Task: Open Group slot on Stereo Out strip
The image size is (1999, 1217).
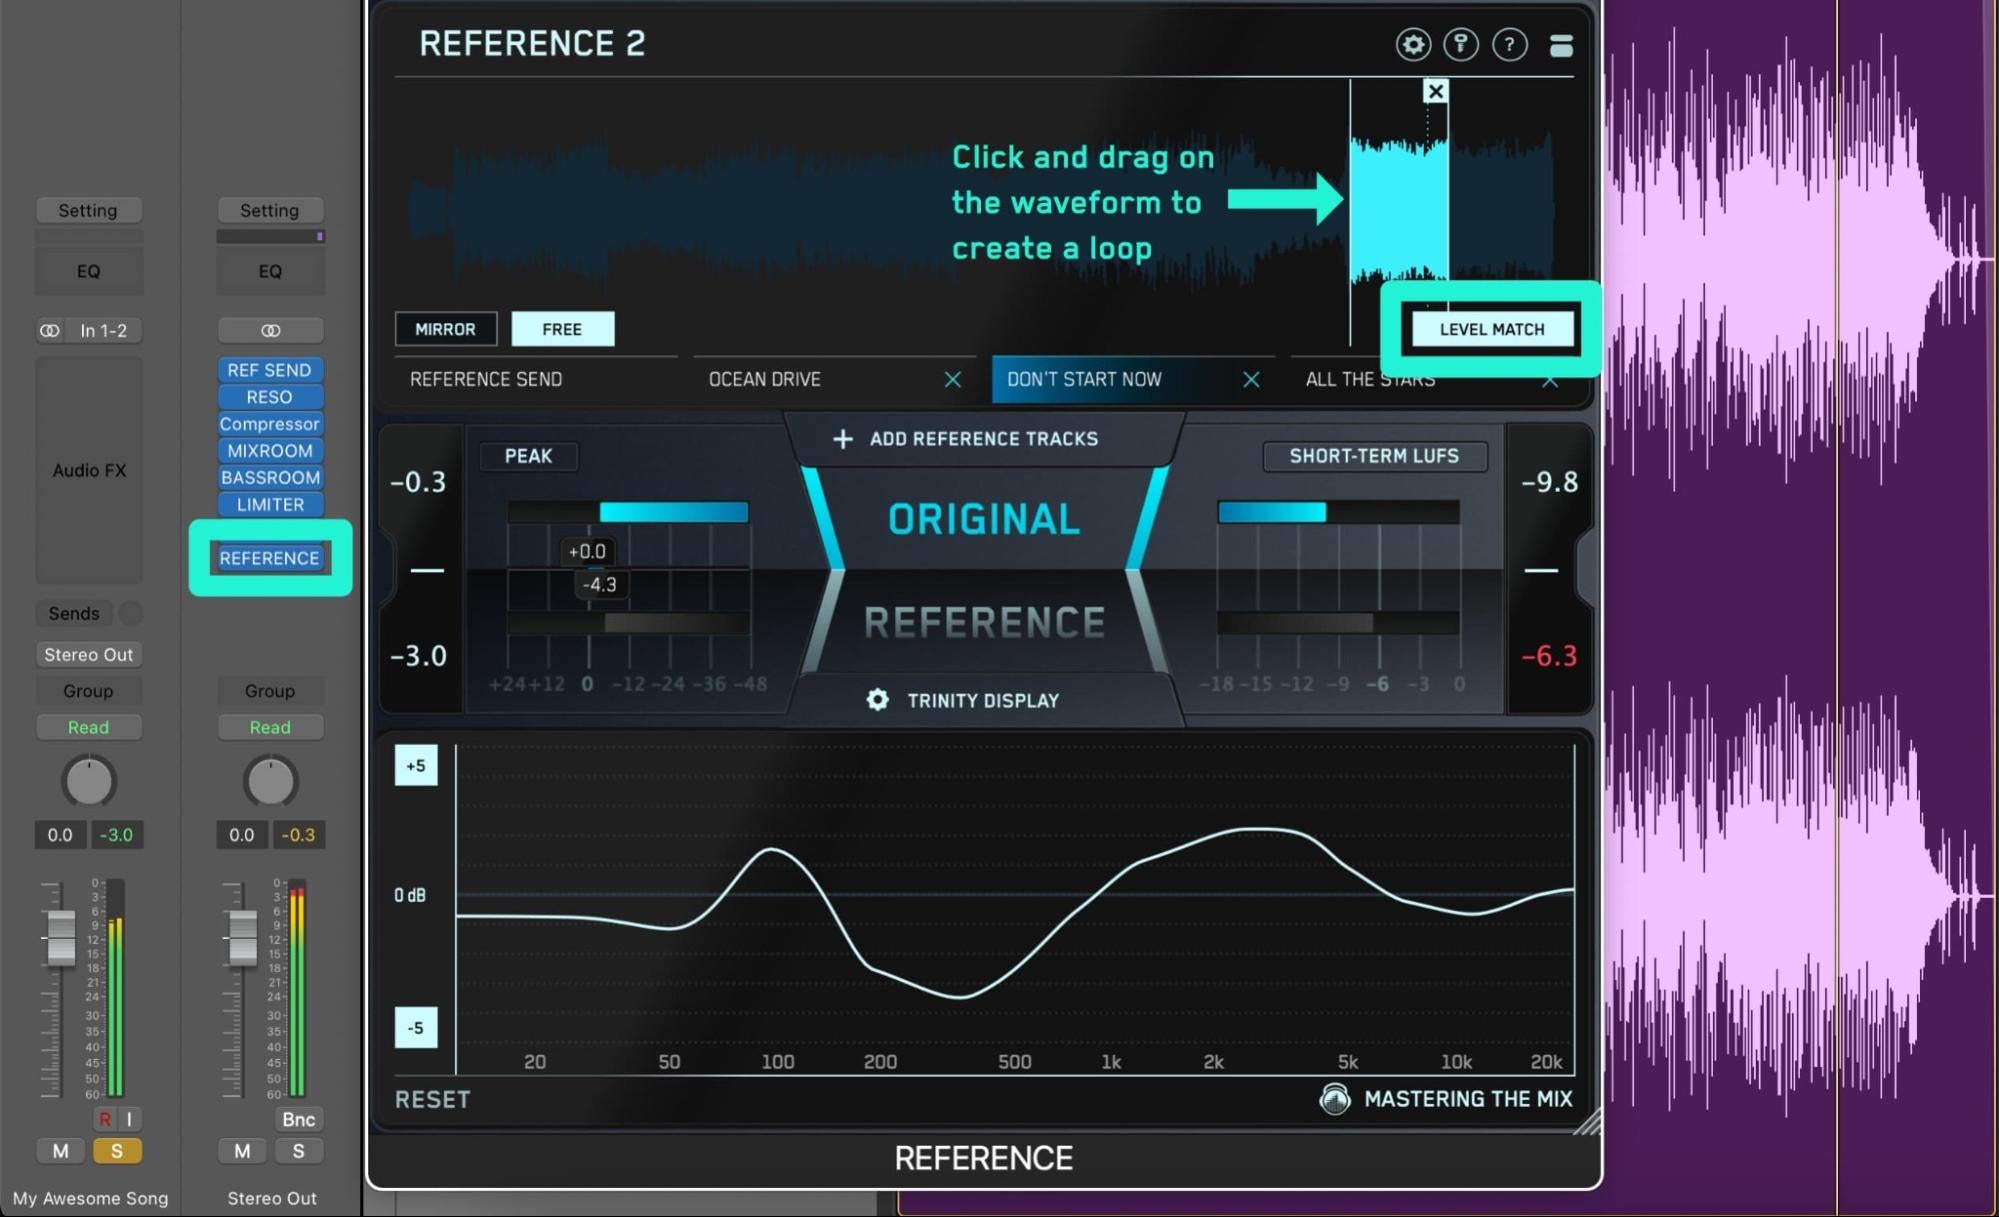Action: (270, 691)
